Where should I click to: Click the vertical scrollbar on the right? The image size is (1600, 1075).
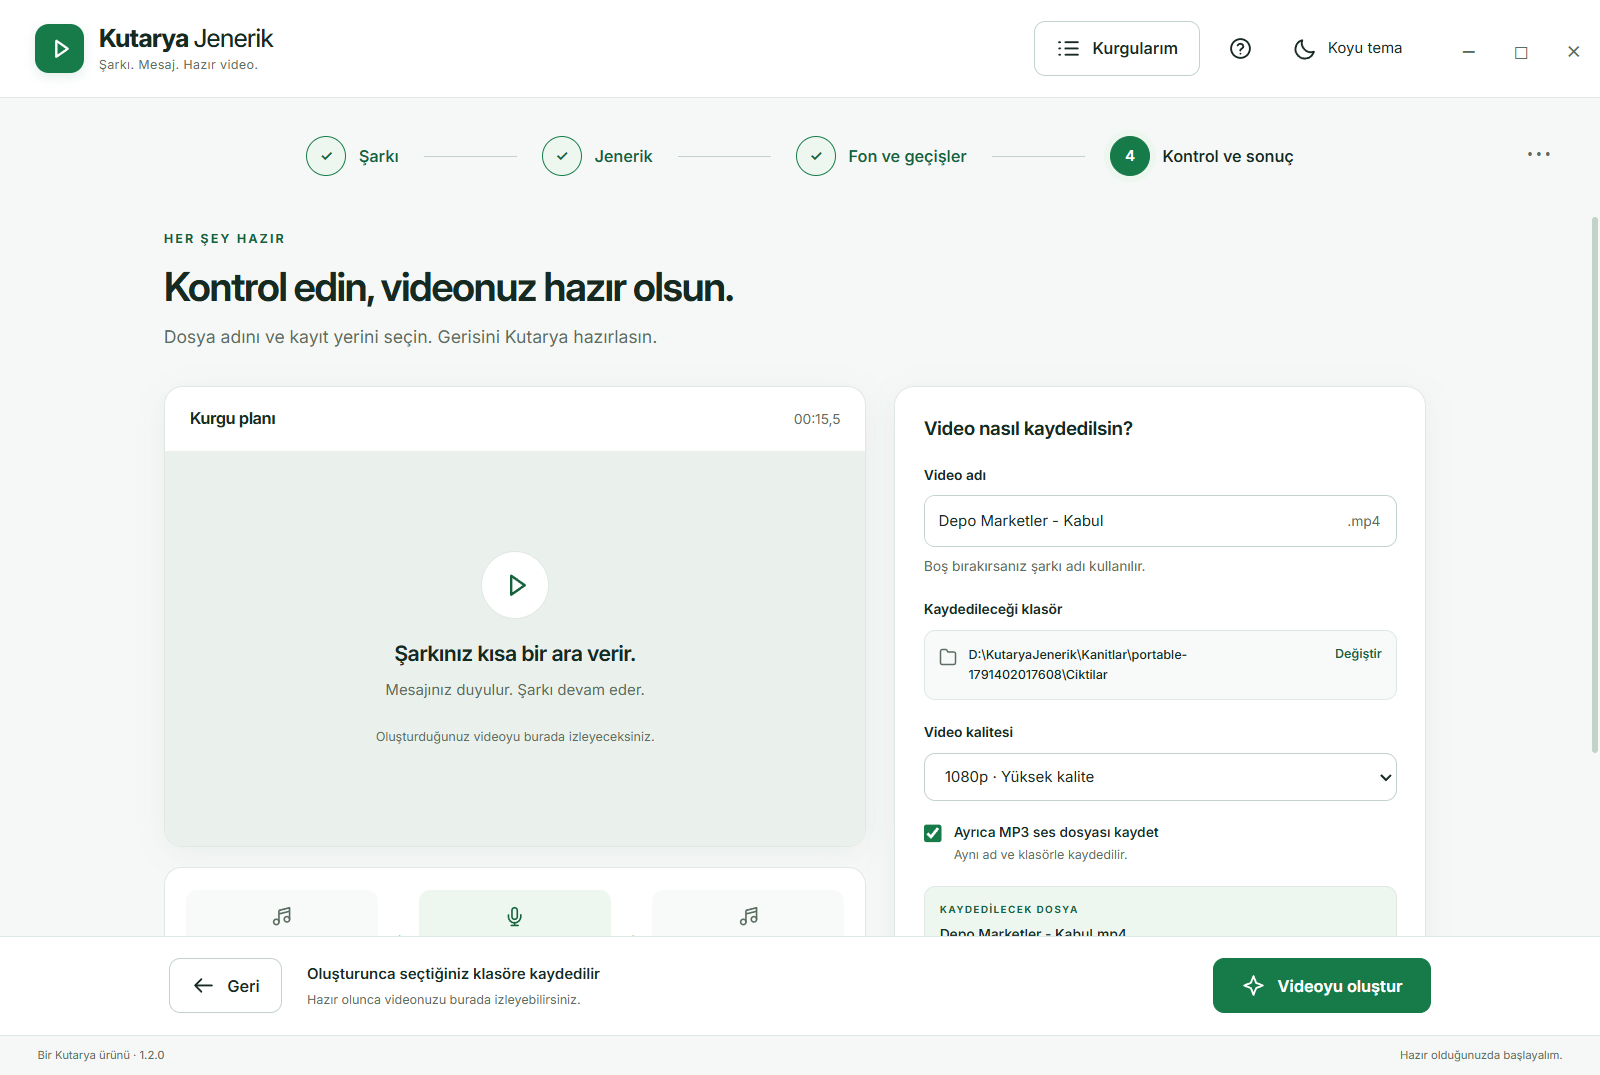(x=1594, y=485)
